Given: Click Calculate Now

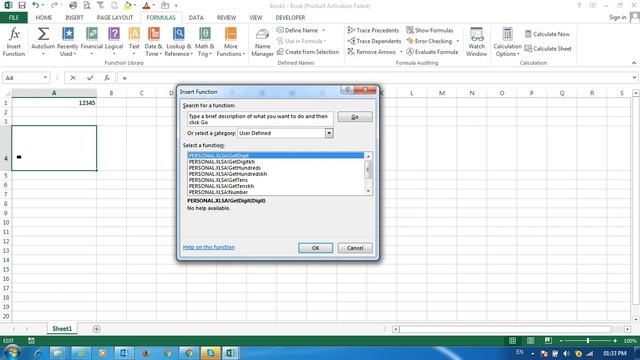Looking at the screenshot, I should click(547, 34).
